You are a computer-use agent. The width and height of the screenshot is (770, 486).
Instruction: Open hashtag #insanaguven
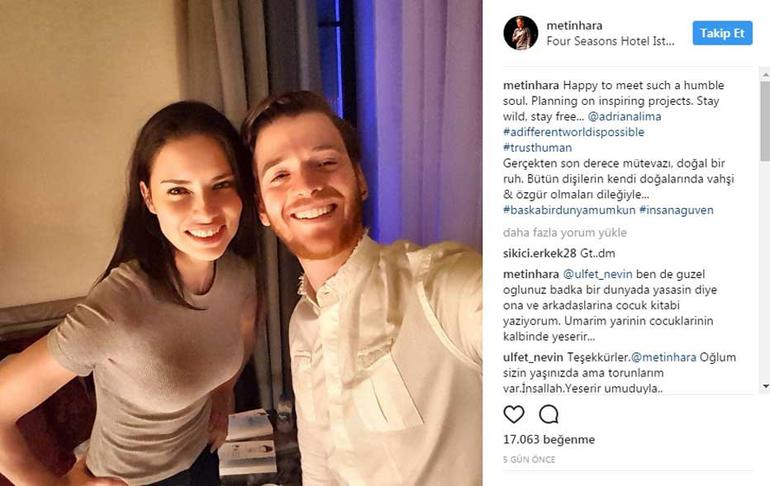click(x=676, y=210)
